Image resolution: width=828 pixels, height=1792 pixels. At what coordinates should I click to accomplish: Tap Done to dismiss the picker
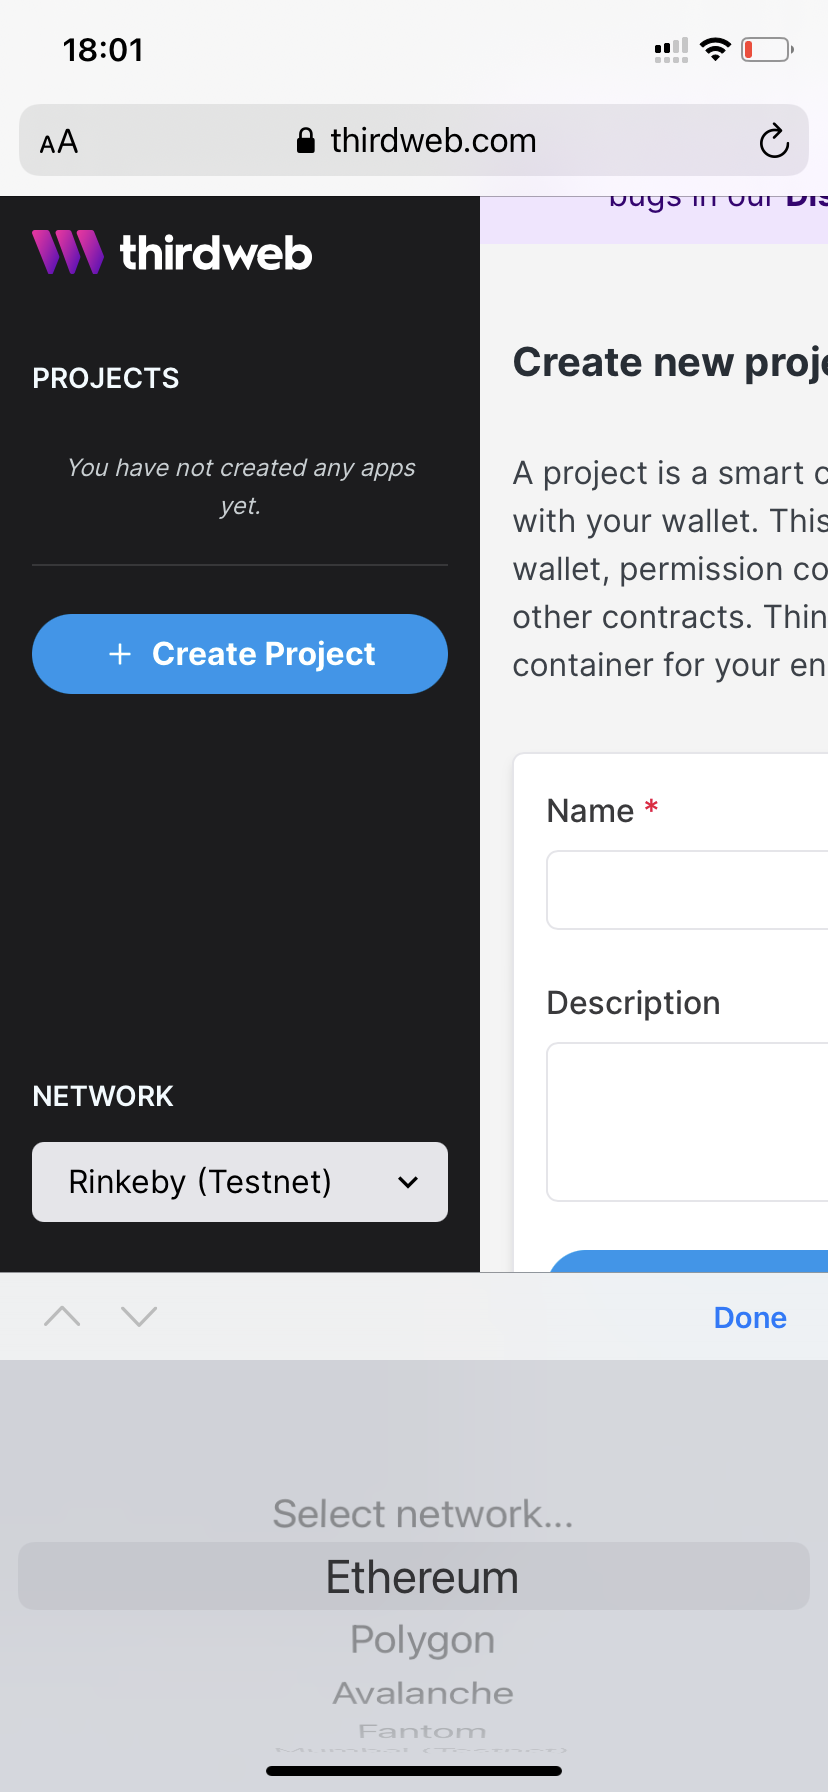pyautogui.click(x=750, y=1317)
